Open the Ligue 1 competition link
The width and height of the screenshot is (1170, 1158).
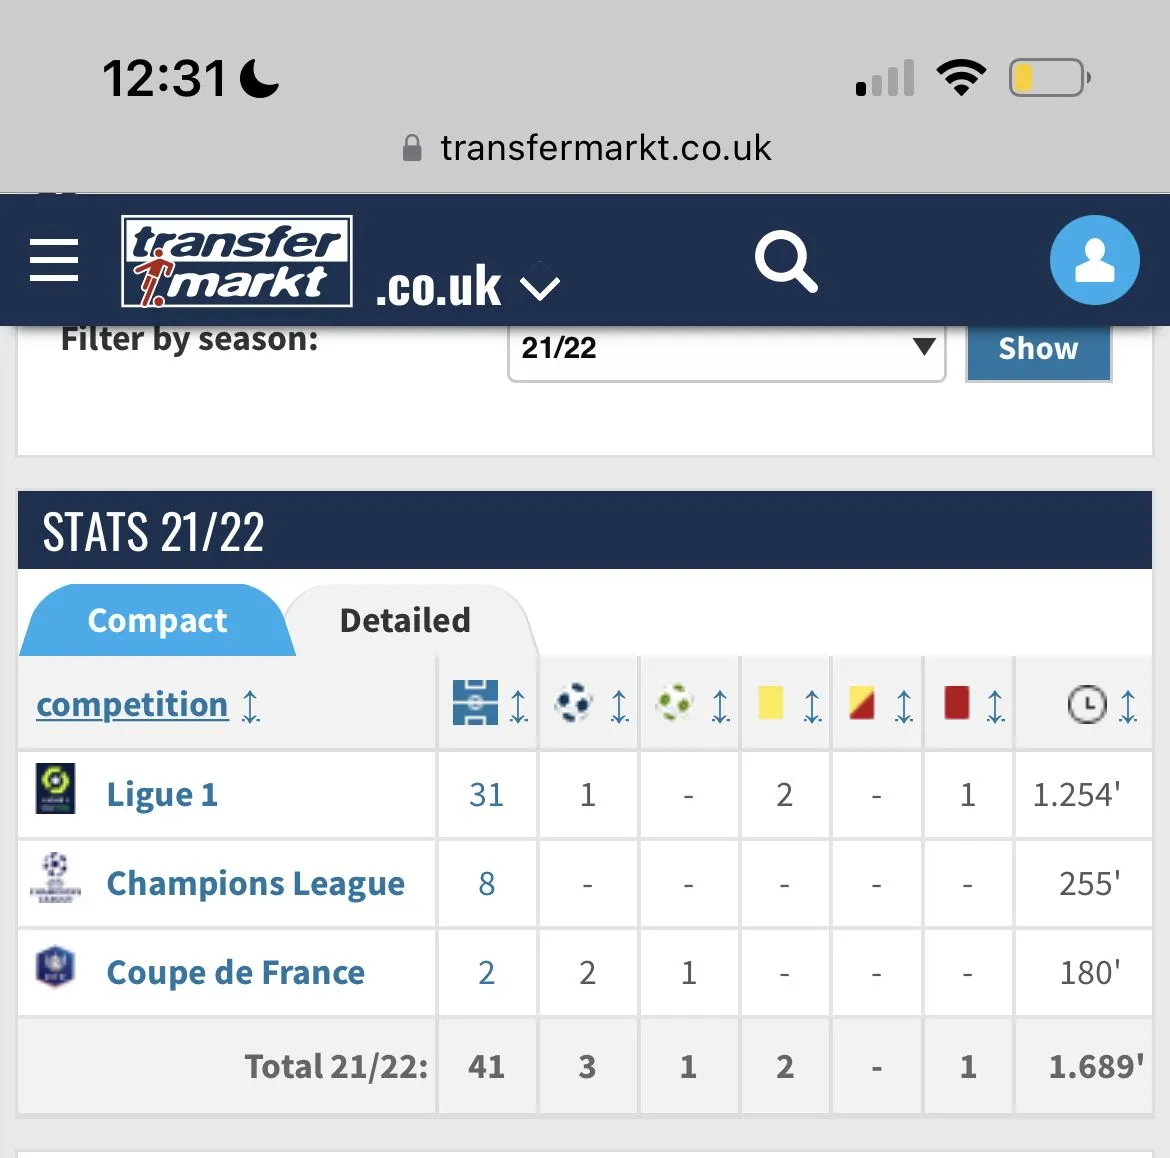click(162, 795)
